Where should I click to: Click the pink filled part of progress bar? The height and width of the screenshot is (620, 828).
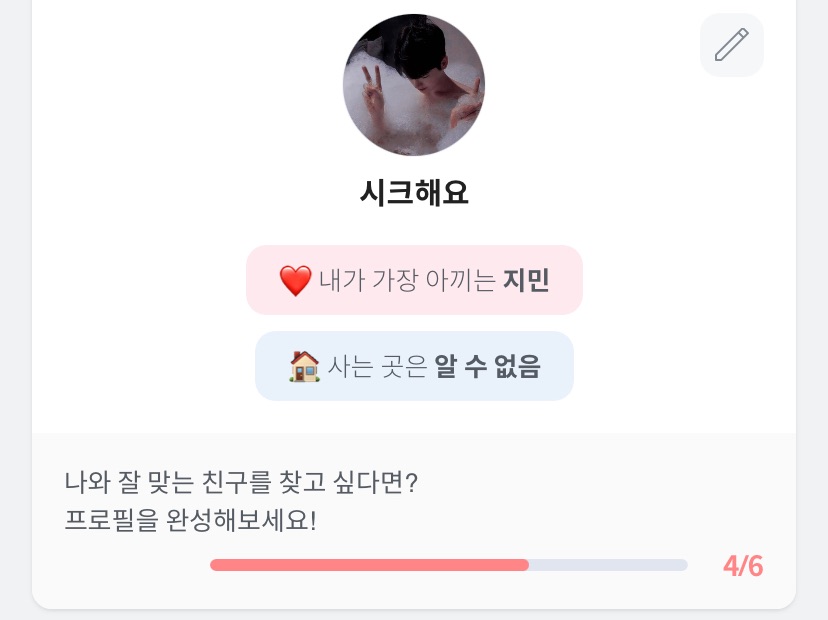pyautogui.click(x=370, y=565)
